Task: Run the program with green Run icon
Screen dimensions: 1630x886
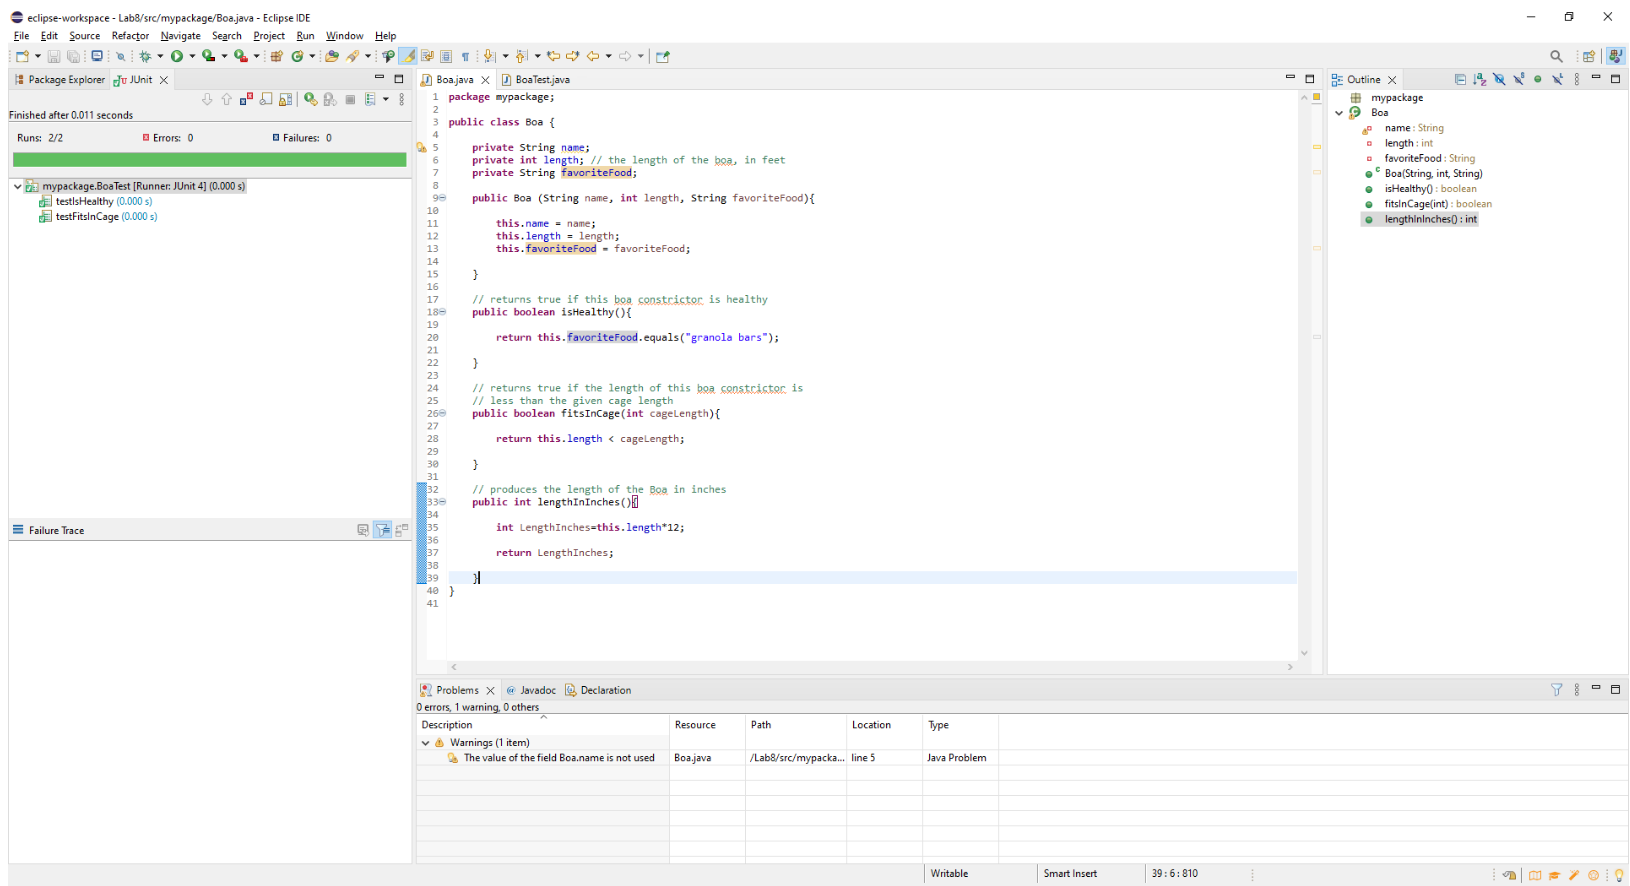Action: [177, 56]
